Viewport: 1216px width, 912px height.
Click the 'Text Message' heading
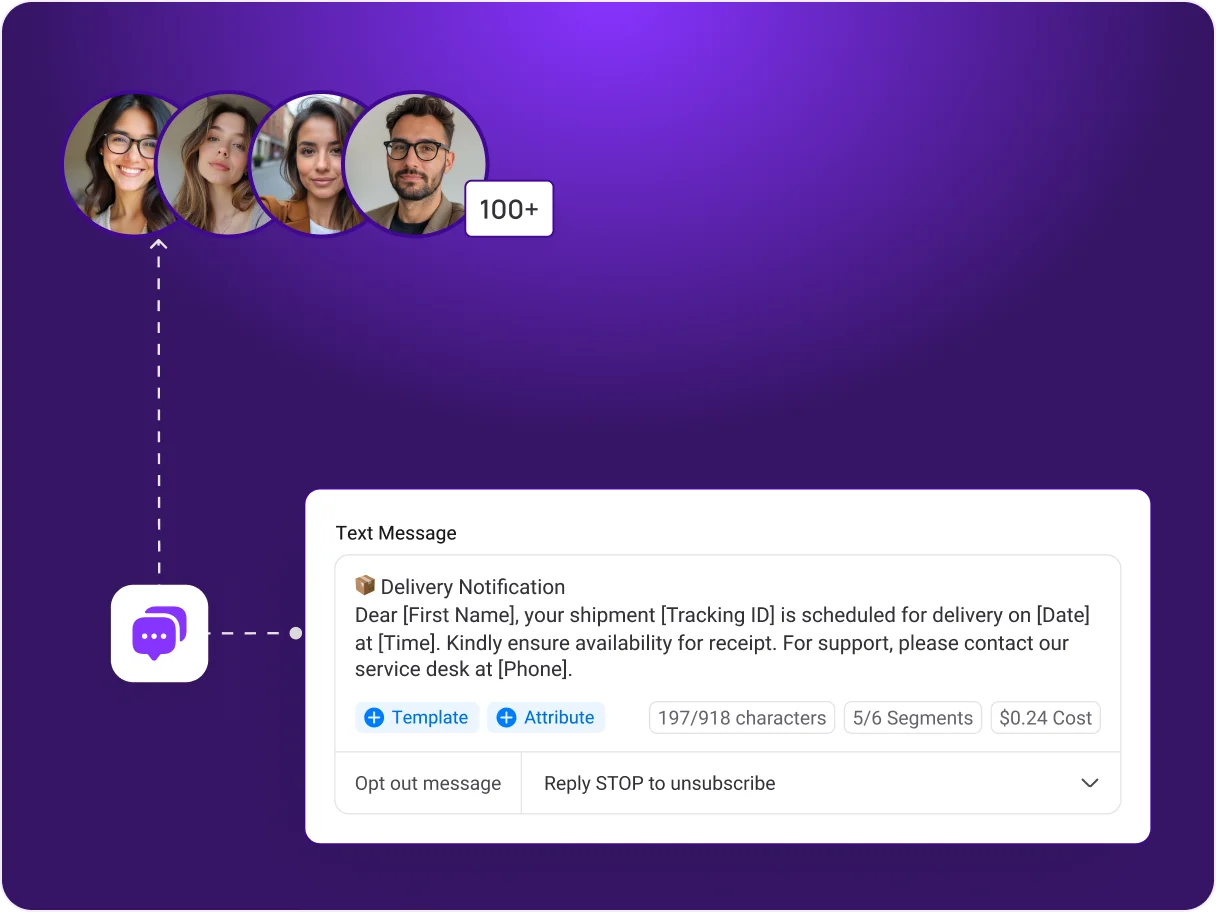[x=396, y=533]
